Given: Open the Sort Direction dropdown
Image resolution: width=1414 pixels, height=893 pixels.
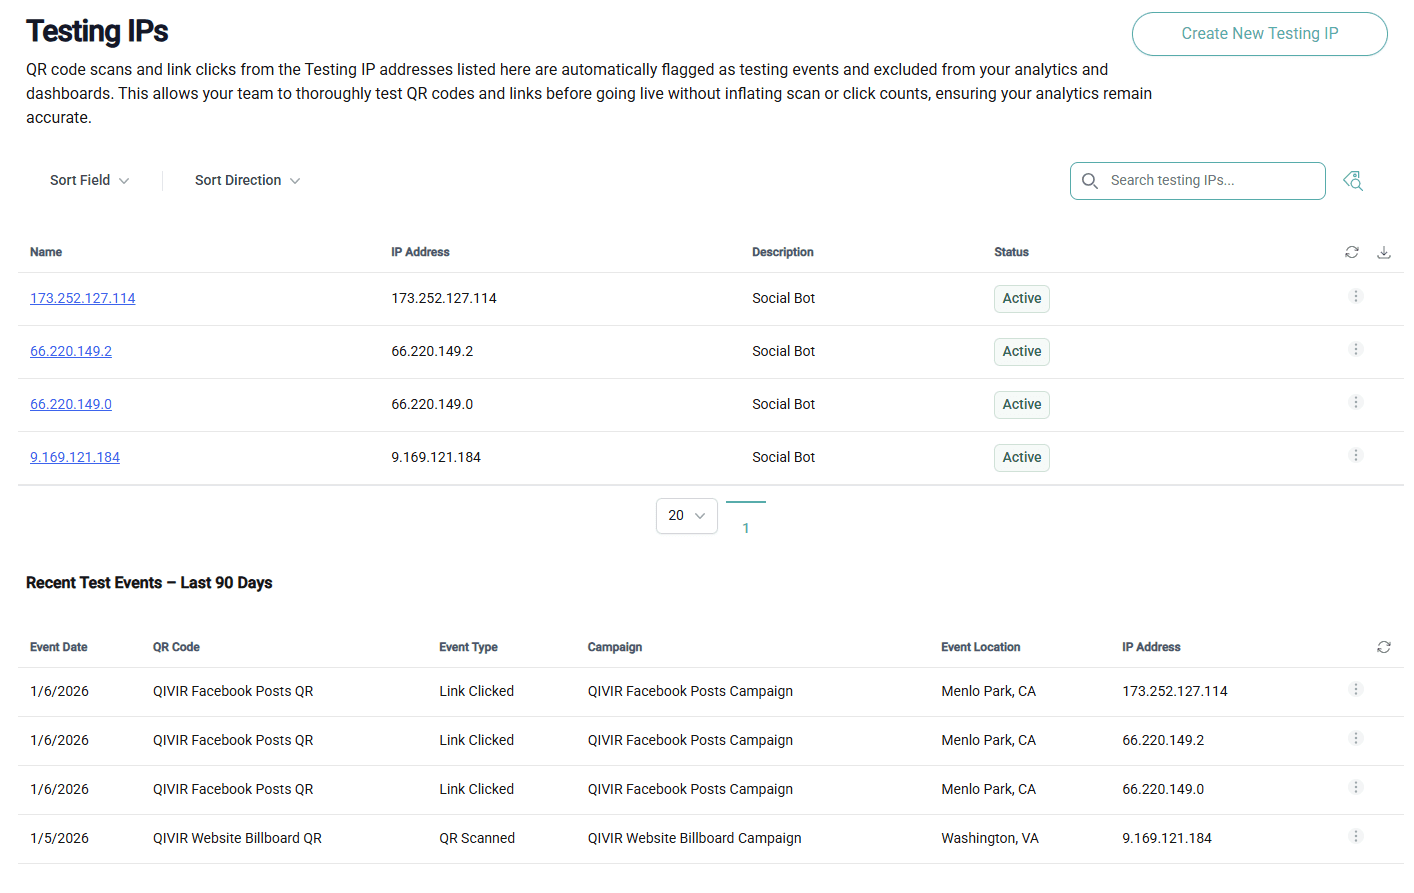Looking at the screenshot, I should pyautogui.click(x=247, y=180).
